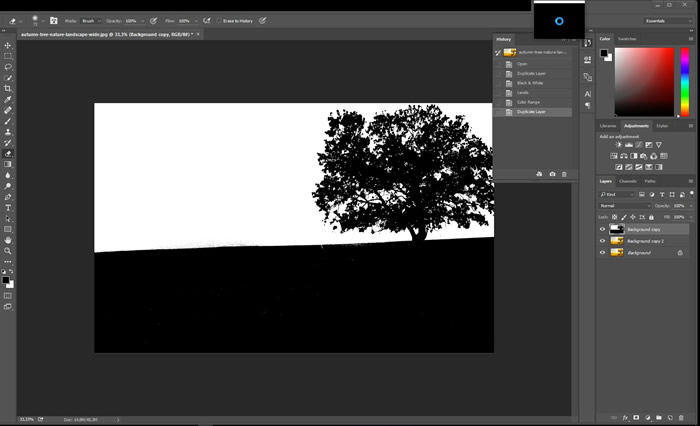This screenshot has width=700, height=426.
Task: Open the Opacity dropdown in options bar
Action: tap(142, 21)
